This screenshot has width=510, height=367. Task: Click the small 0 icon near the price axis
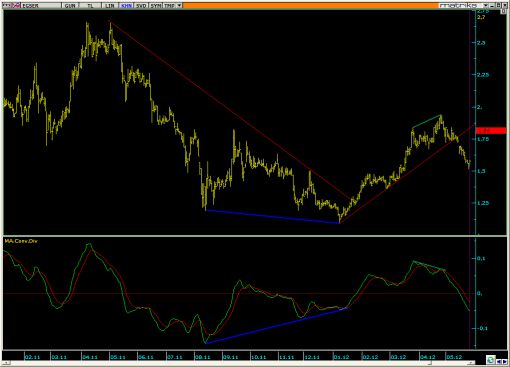click(x=503, y=11)
